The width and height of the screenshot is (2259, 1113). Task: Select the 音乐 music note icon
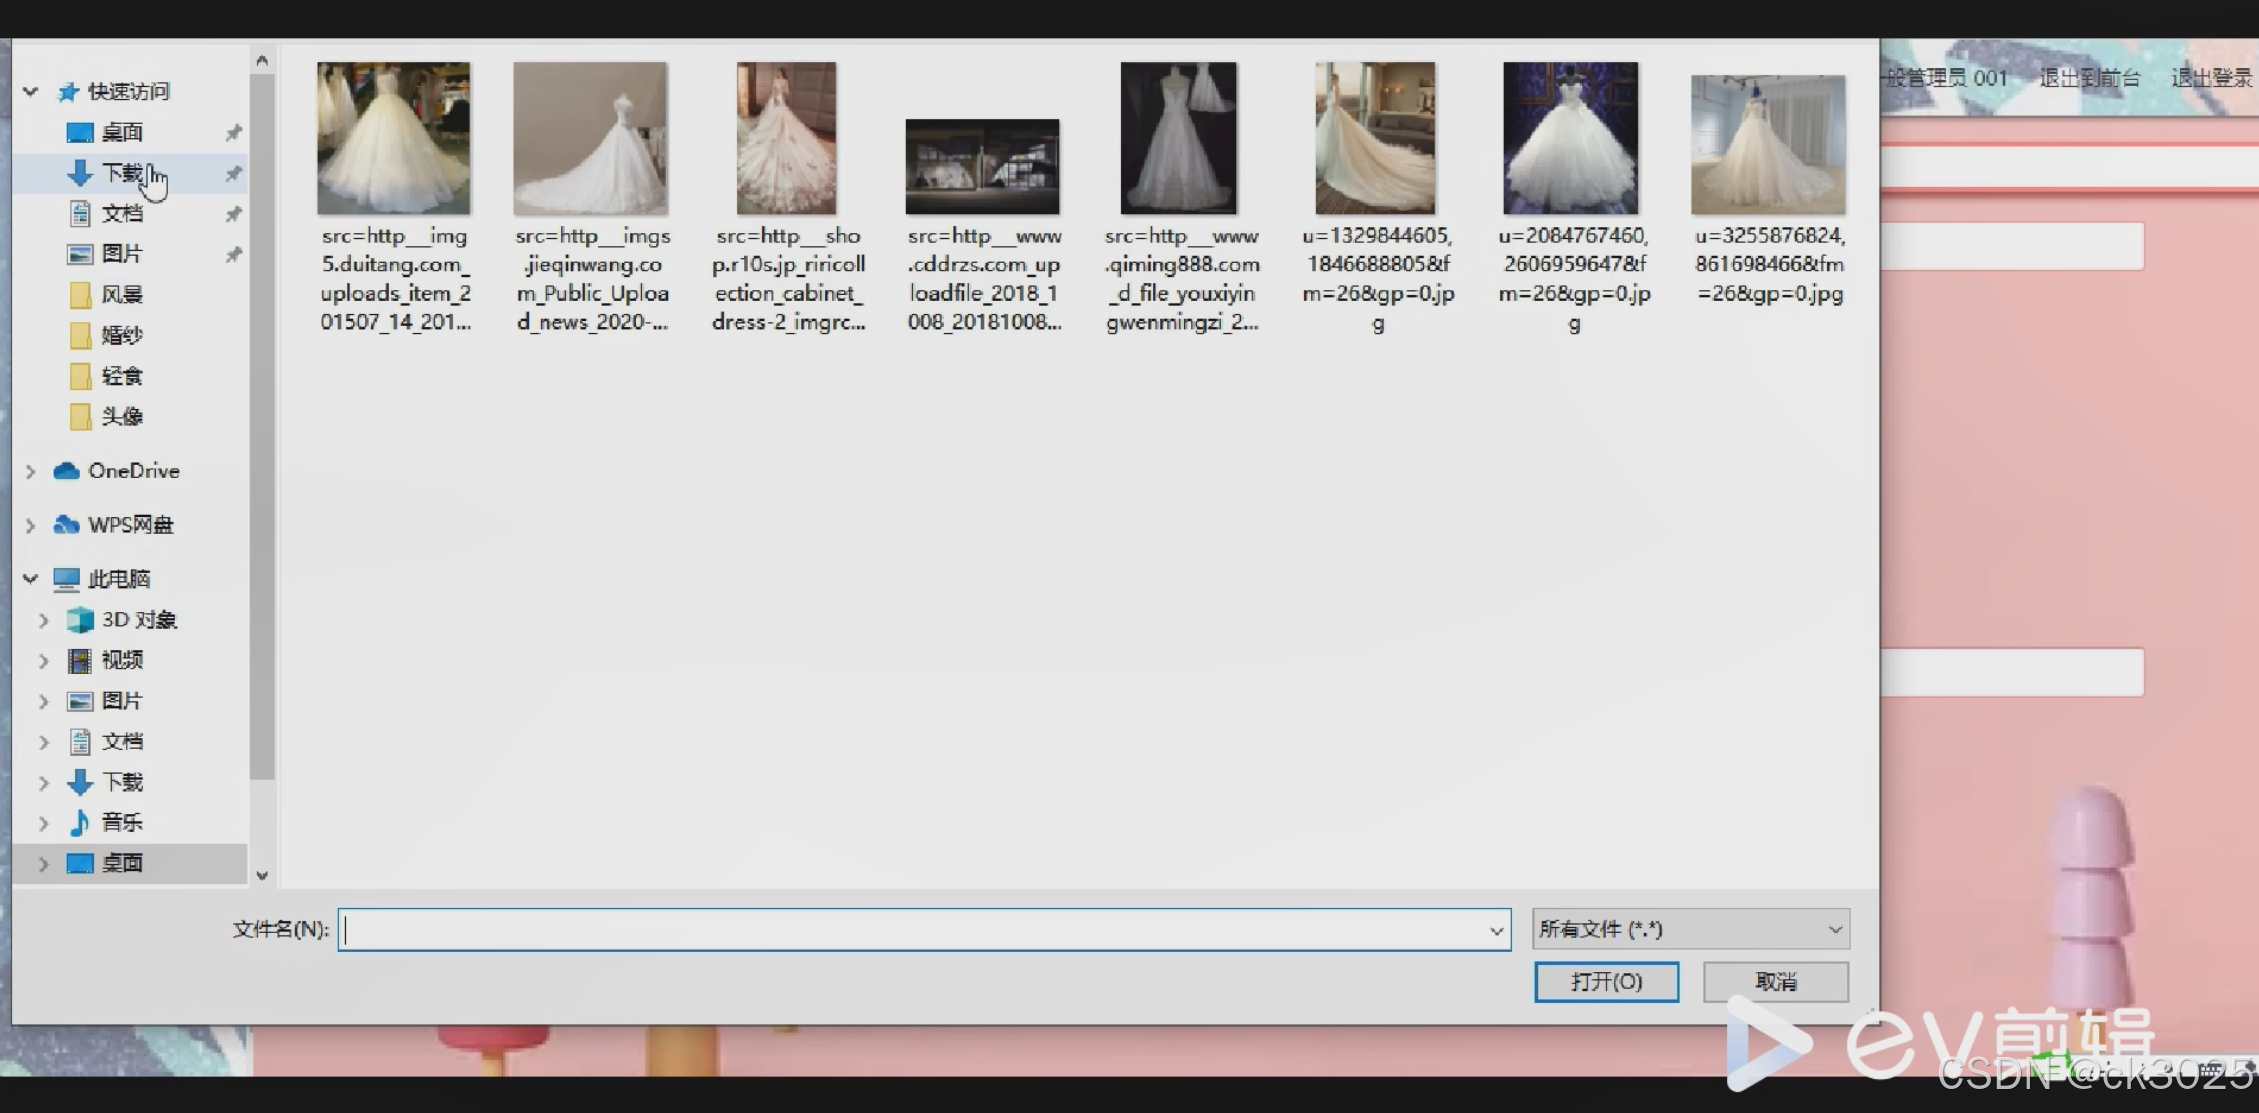(x=80, y=823)
